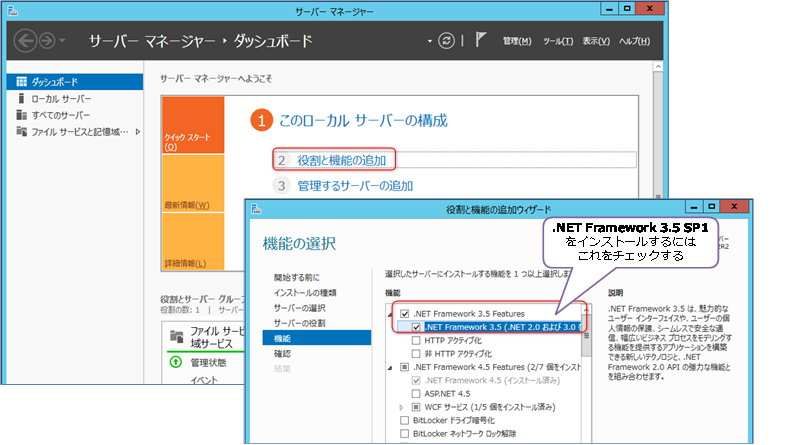The height and width of the screenshot is (445, 800).
Task: Click the ファイル サービスと記憶域 sidebar icon
Action: click(21, 132)
